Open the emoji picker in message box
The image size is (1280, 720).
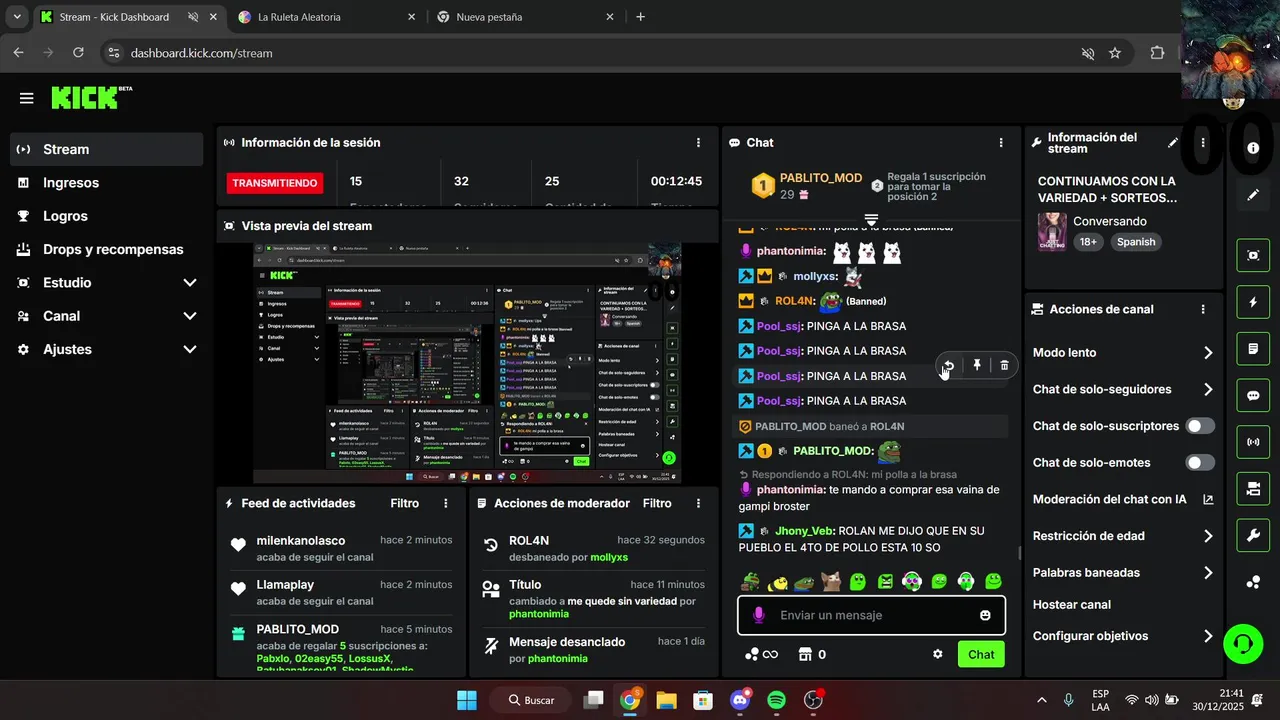(985, 615)
